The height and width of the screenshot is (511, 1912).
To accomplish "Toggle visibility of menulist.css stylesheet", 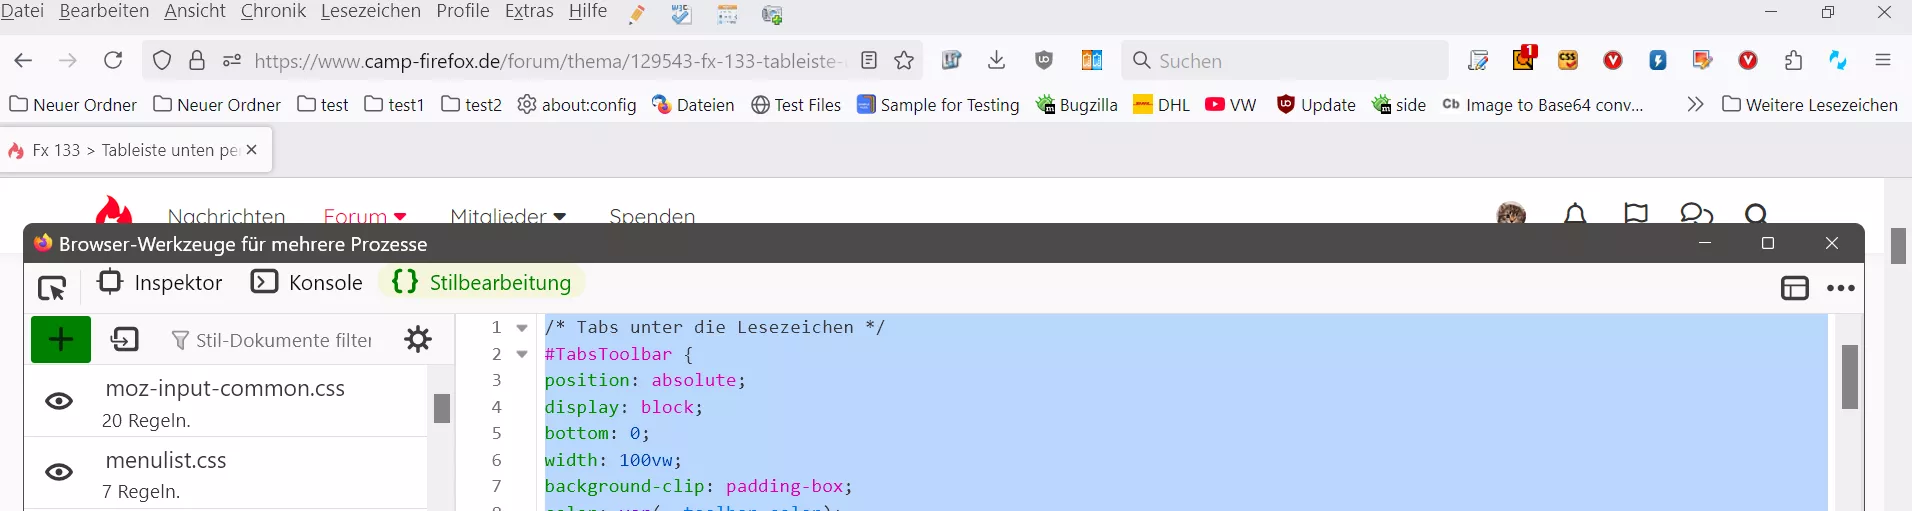I will pyautogui.click(x=60, y=472).
